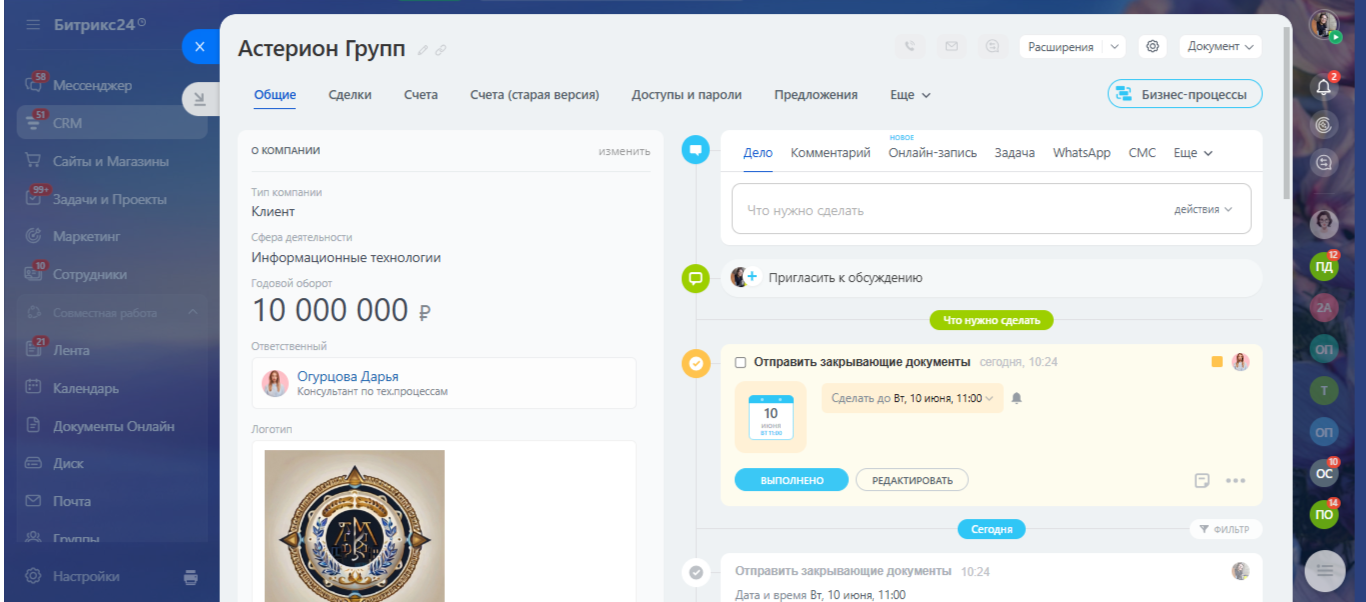Viewport: 1366px width, 602px height.
Task: Open Документы Онлайн
Action: click(x=112, y=426)
